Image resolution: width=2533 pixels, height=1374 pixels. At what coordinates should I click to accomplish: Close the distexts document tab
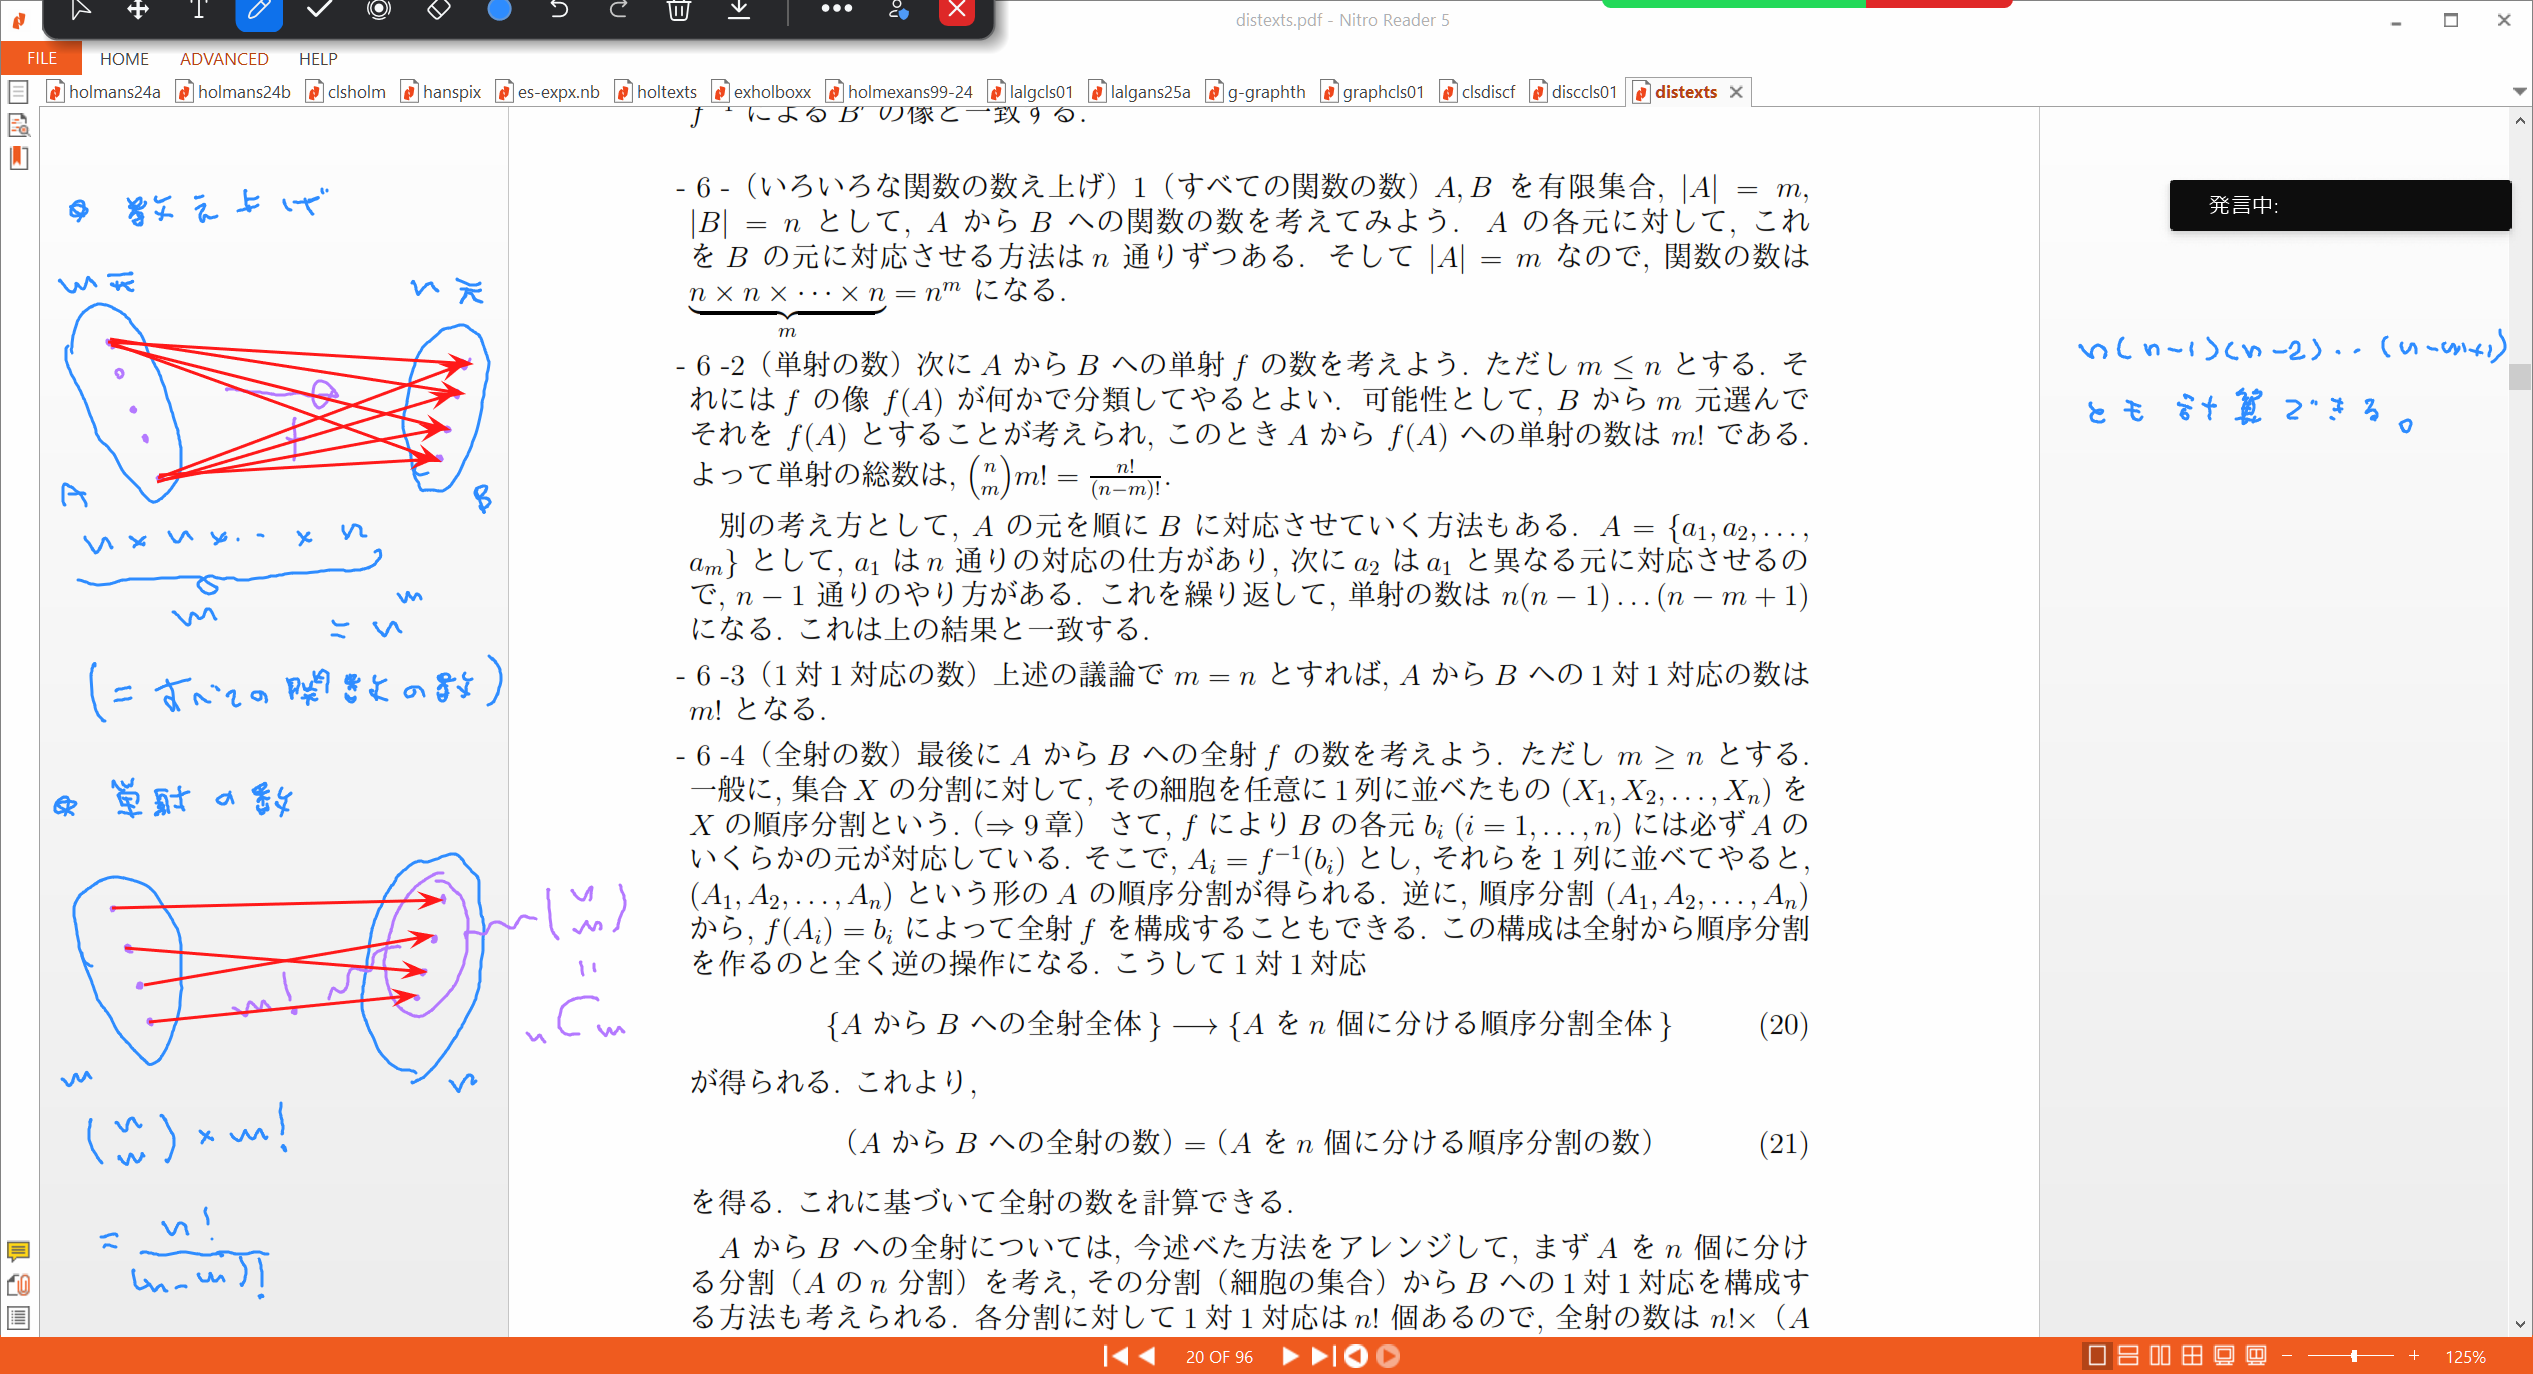coord(1736,92)
